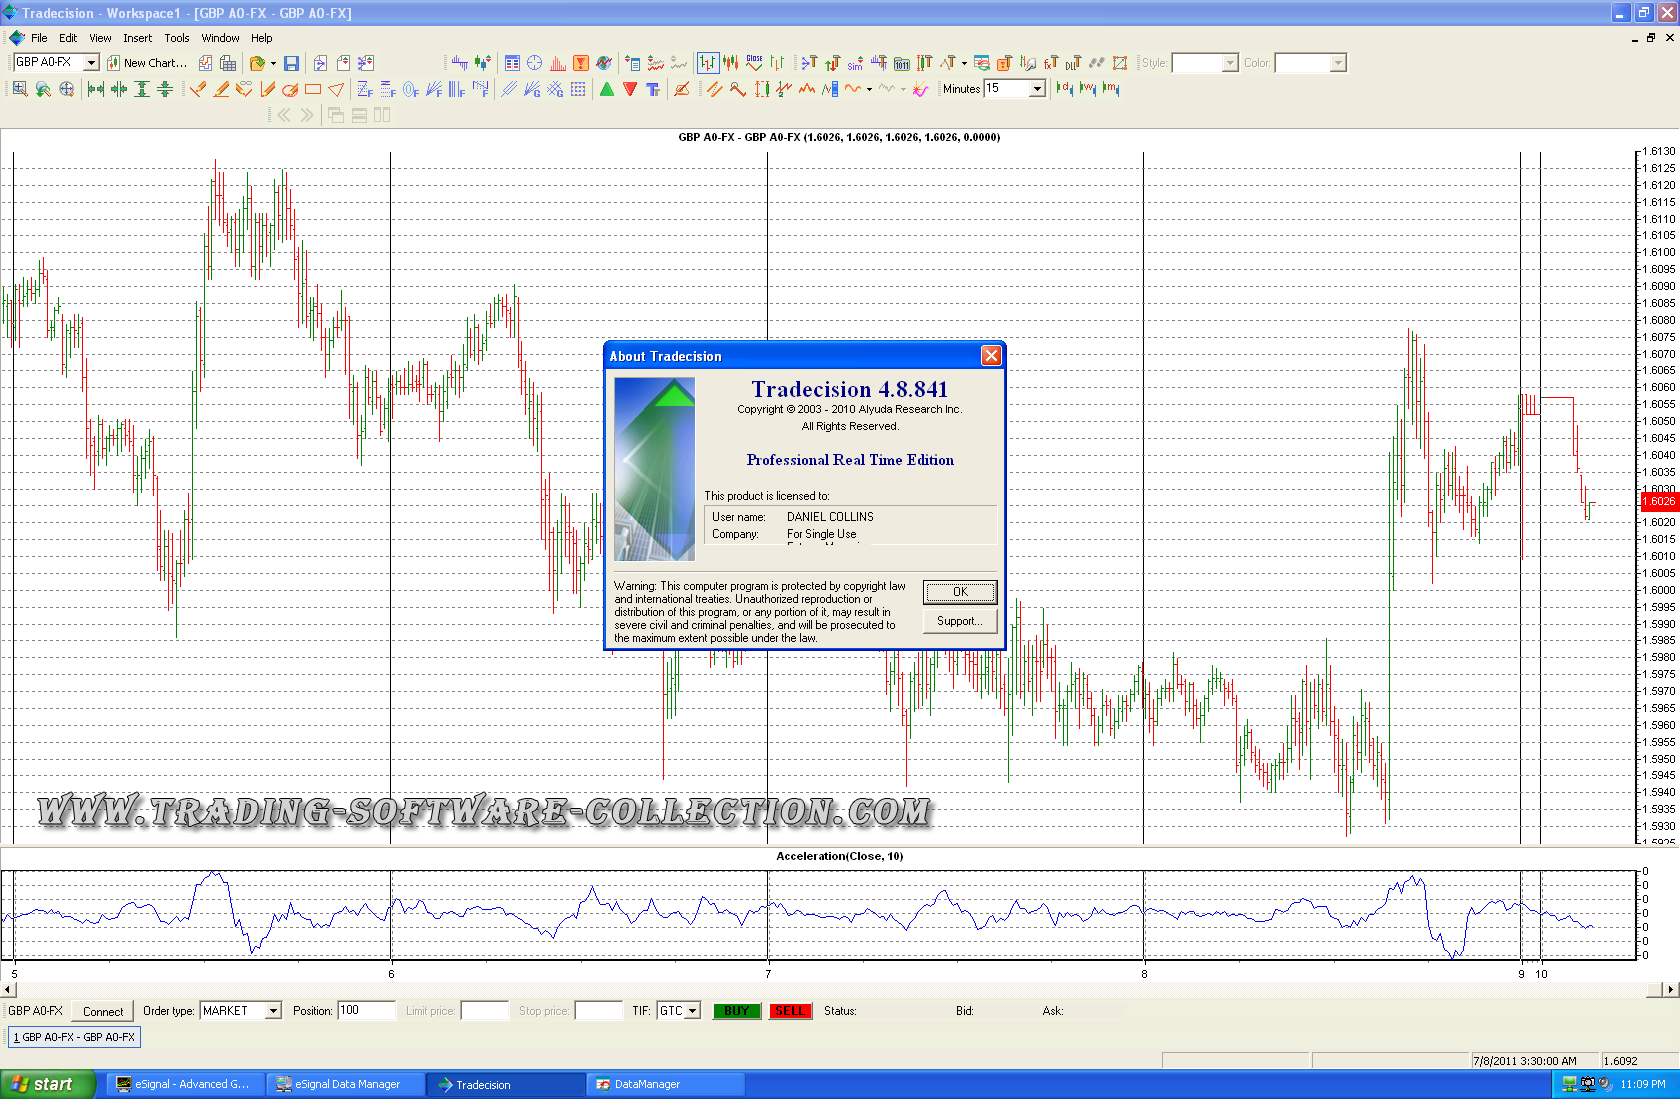Click the crosshair cursor icon

pos(534,63)
